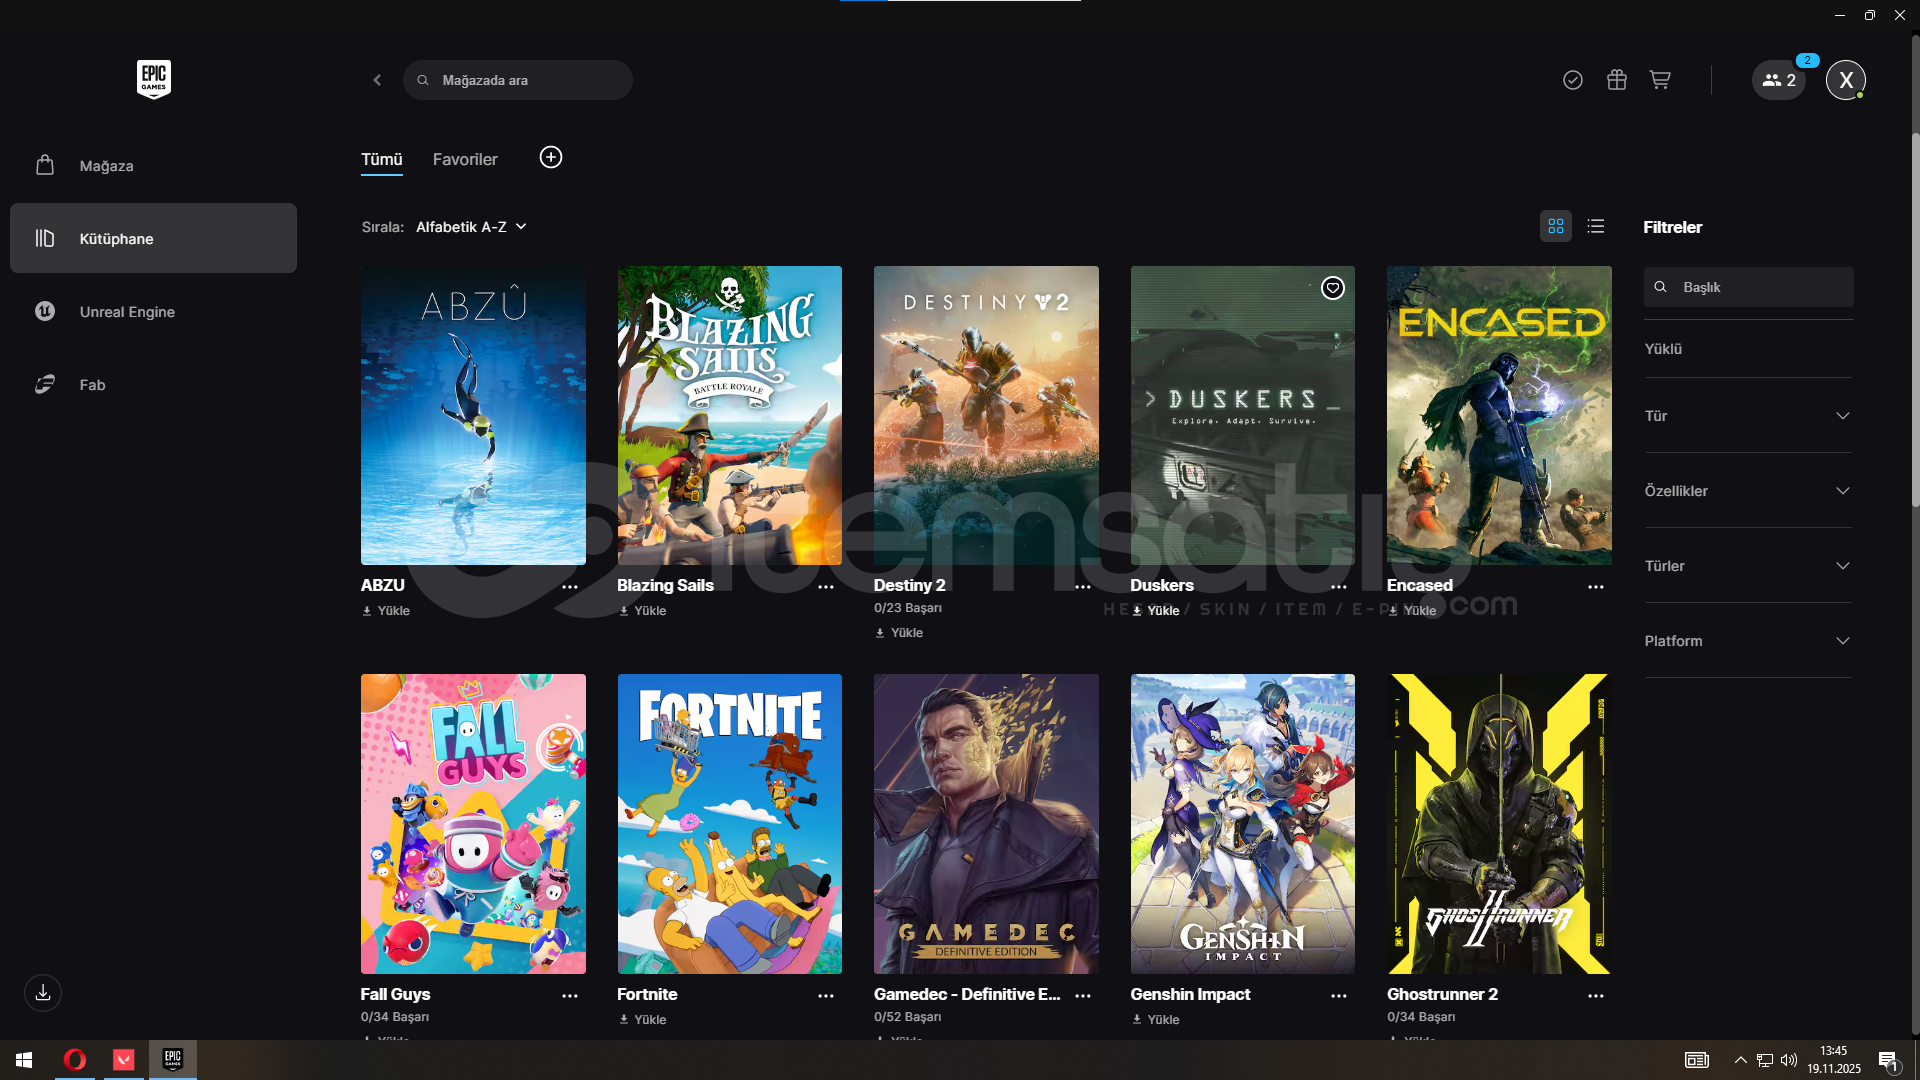The height and width of the screenshot is (1080, 1920).
Task: Switch to the Favoriler tab
Action: pyautogui.click(x=465, y=160)
